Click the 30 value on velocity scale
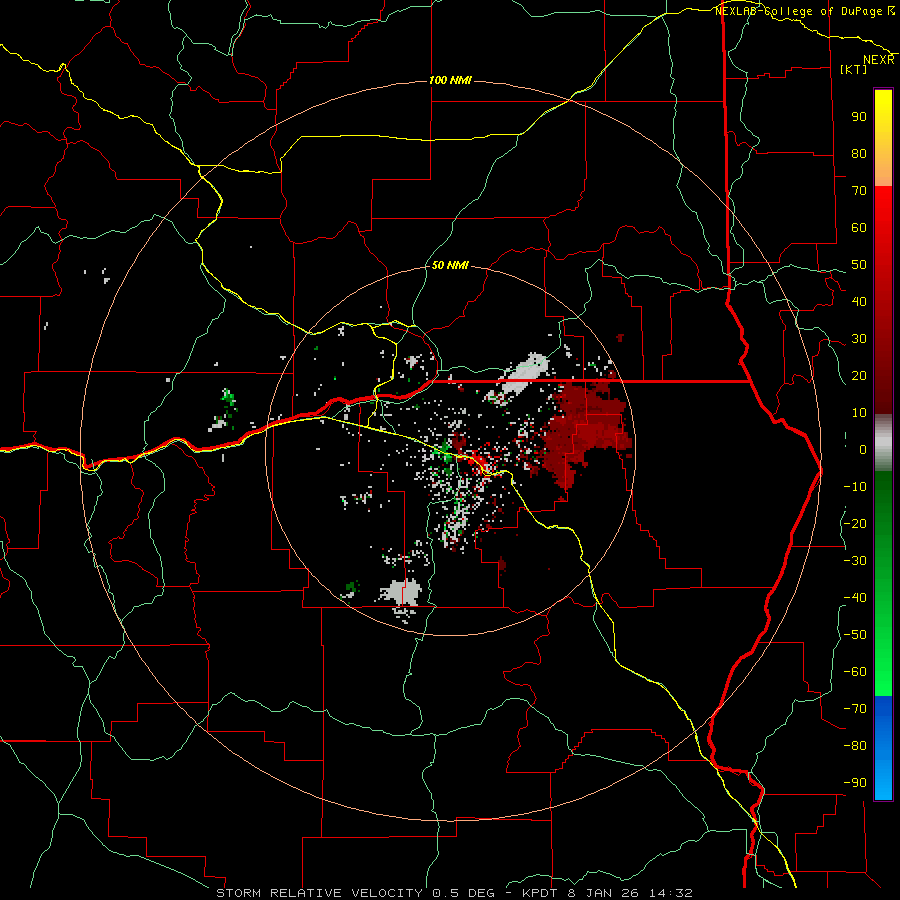This screenshot has width=900, height=900. coord(859,339)
